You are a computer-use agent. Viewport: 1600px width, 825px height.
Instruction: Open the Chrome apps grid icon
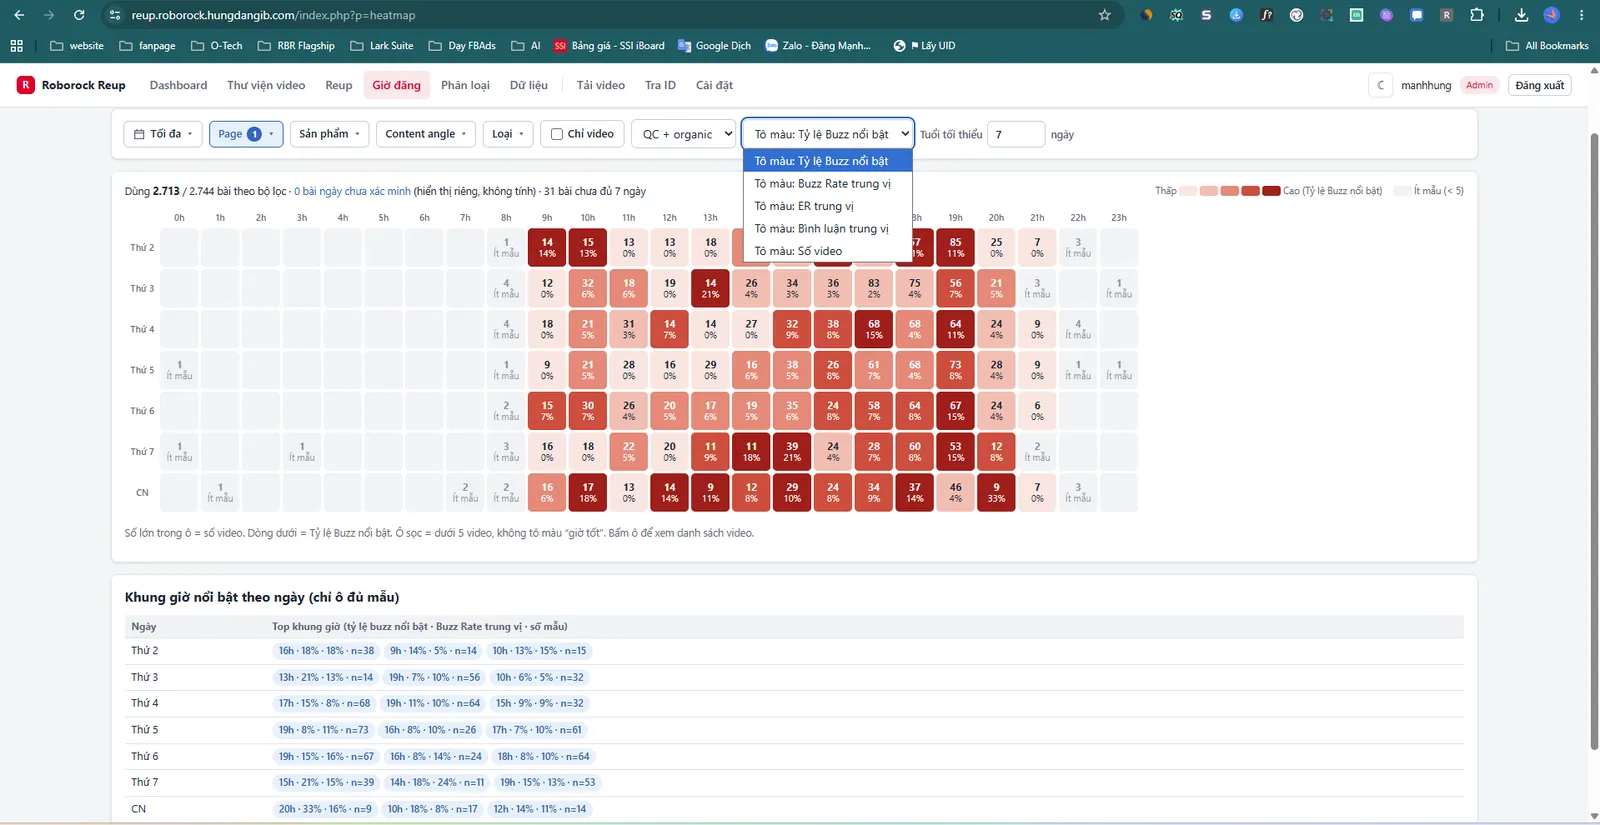(16, 46)
